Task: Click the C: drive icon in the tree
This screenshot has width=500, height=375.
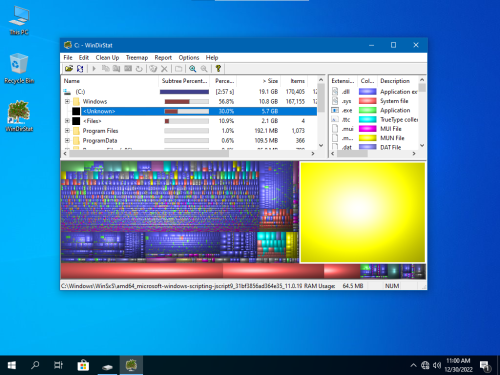Action: coord(68,92)
